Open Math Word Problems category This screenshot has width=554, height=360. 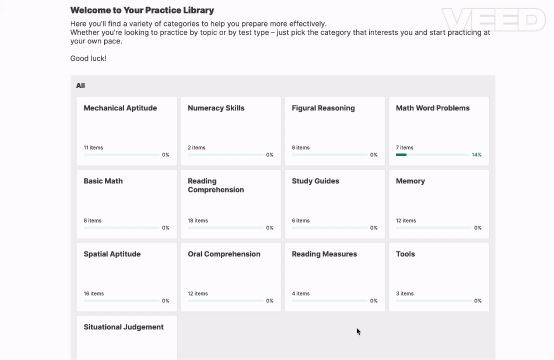pos(439,131)
